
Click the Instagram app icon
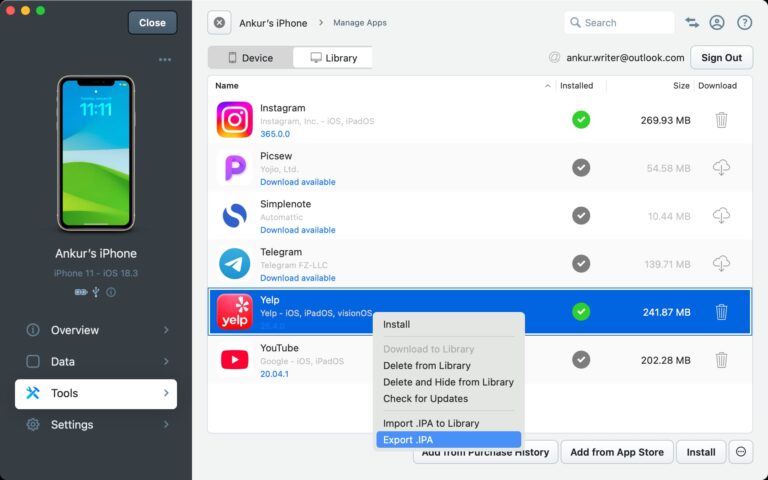click(x=235, y=120)
